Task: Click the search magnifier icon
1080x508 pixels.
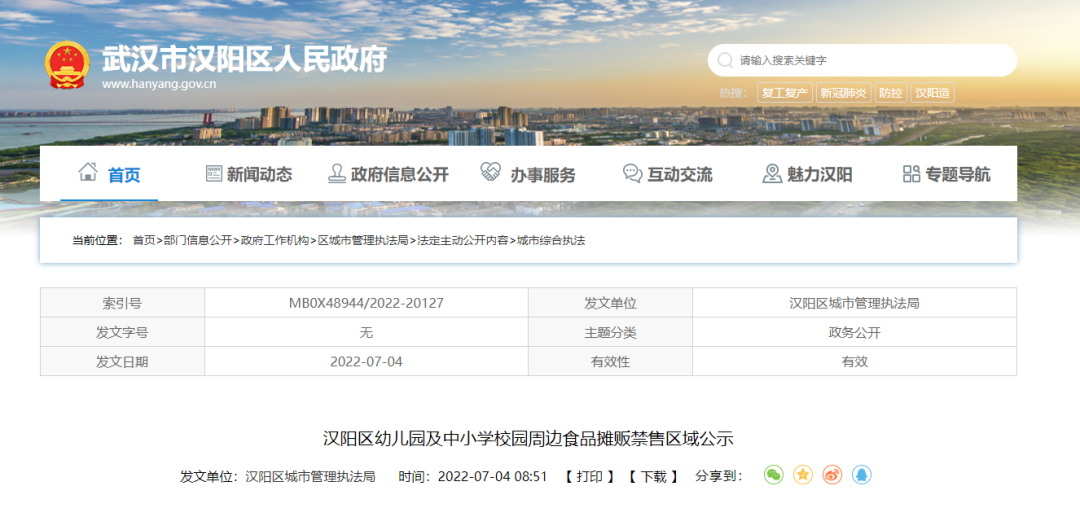Action: click(x=724, y=60)
